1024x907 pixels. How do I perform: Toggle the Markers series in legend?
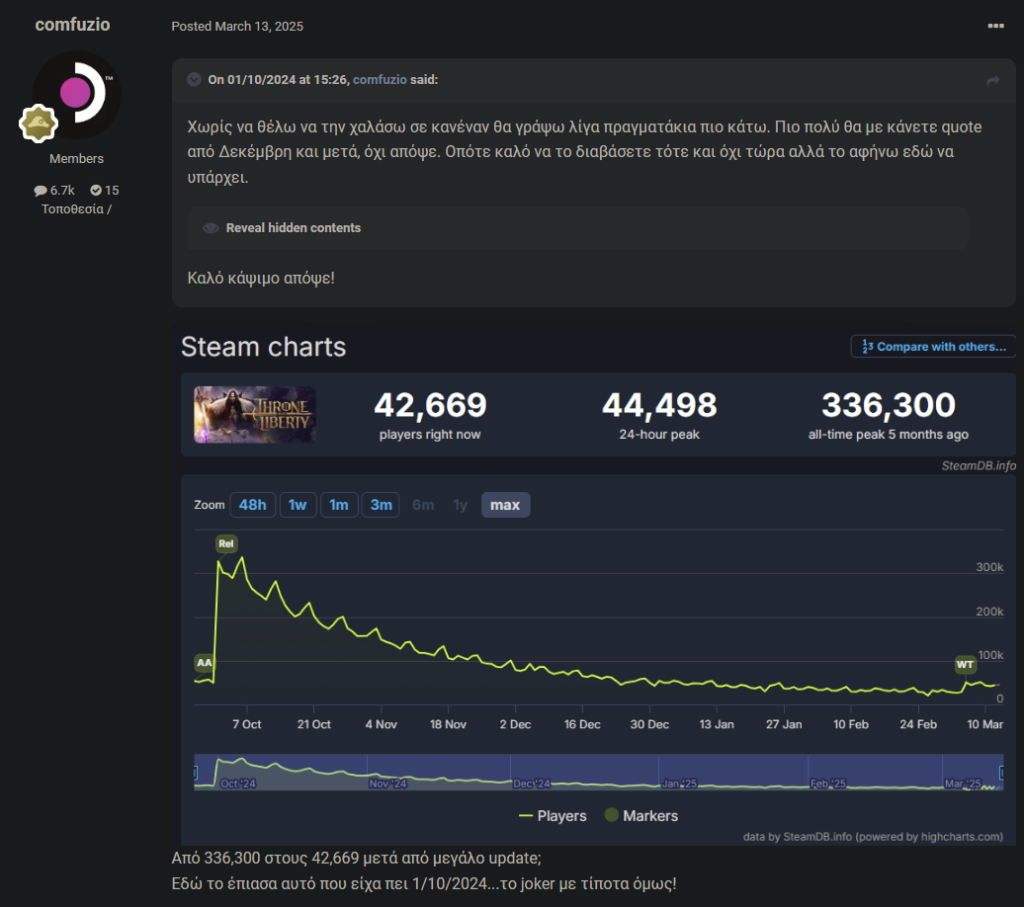[x=641, y=816]
